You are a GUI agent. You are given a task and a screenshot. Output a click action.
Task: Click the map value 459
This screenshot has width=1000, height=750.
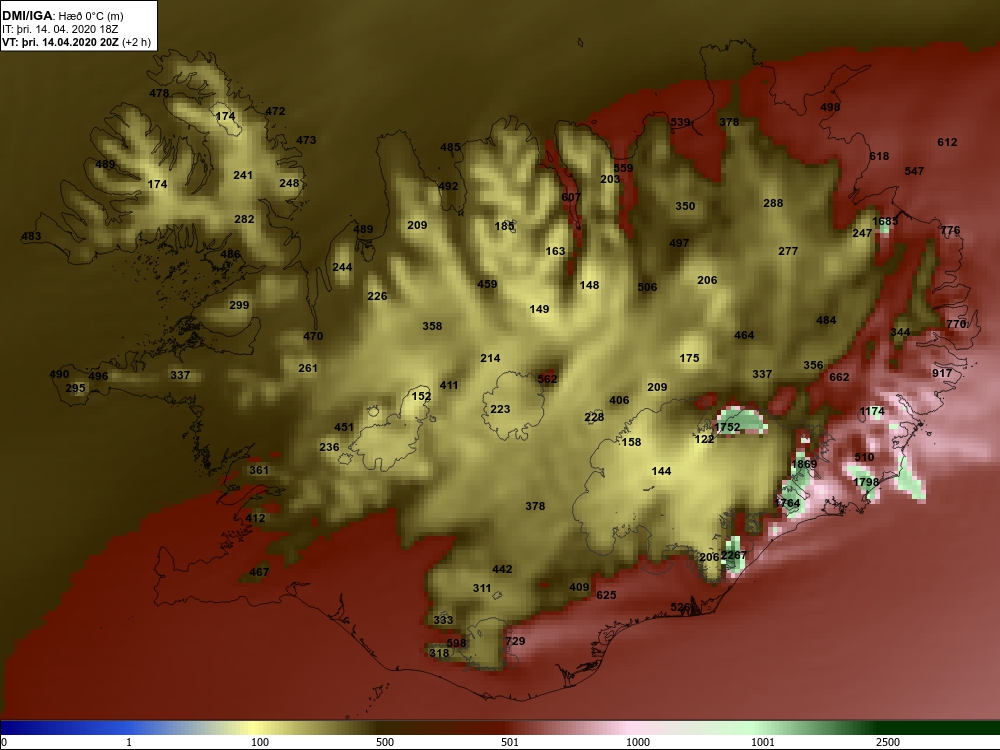click(487, 284)
